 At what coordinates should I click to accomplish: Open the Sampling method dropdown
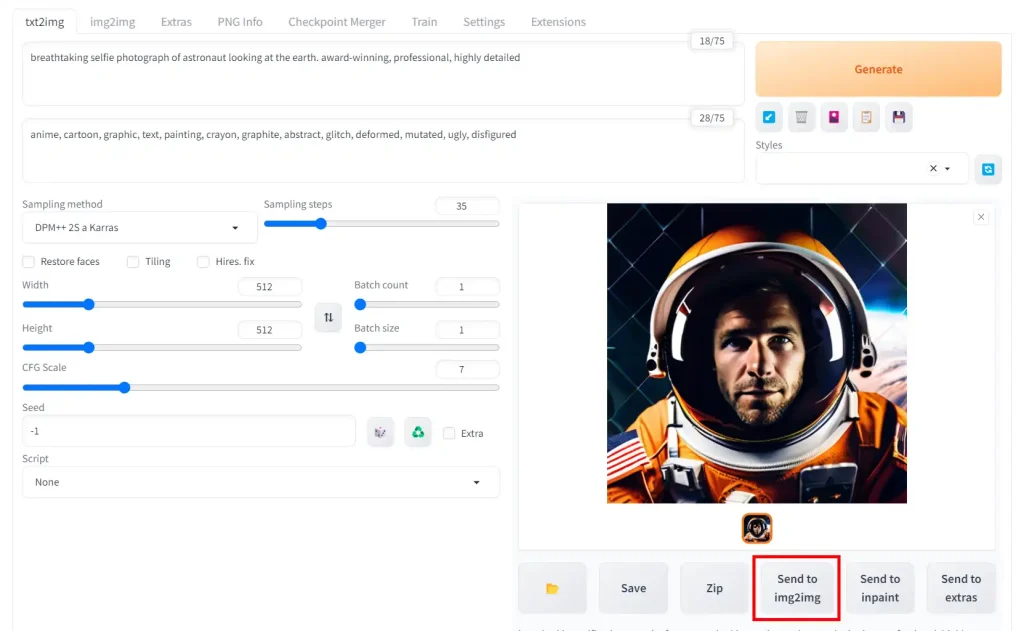139,228
